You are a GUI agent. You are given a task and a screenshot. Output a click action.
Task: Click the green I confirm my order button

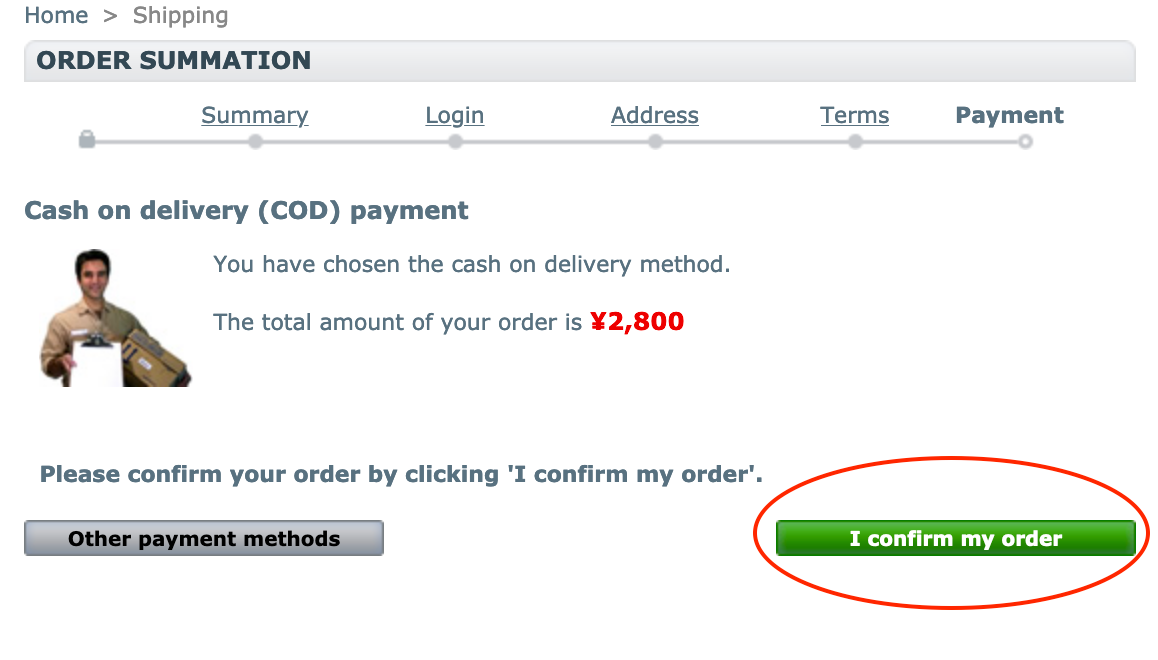click(x=956, y=538)
